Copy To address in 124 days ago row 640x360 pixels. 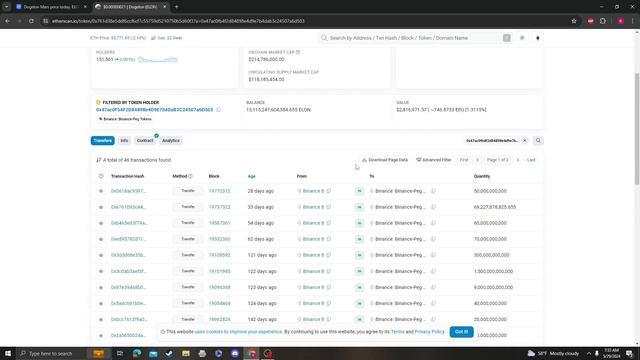point(433,303)
